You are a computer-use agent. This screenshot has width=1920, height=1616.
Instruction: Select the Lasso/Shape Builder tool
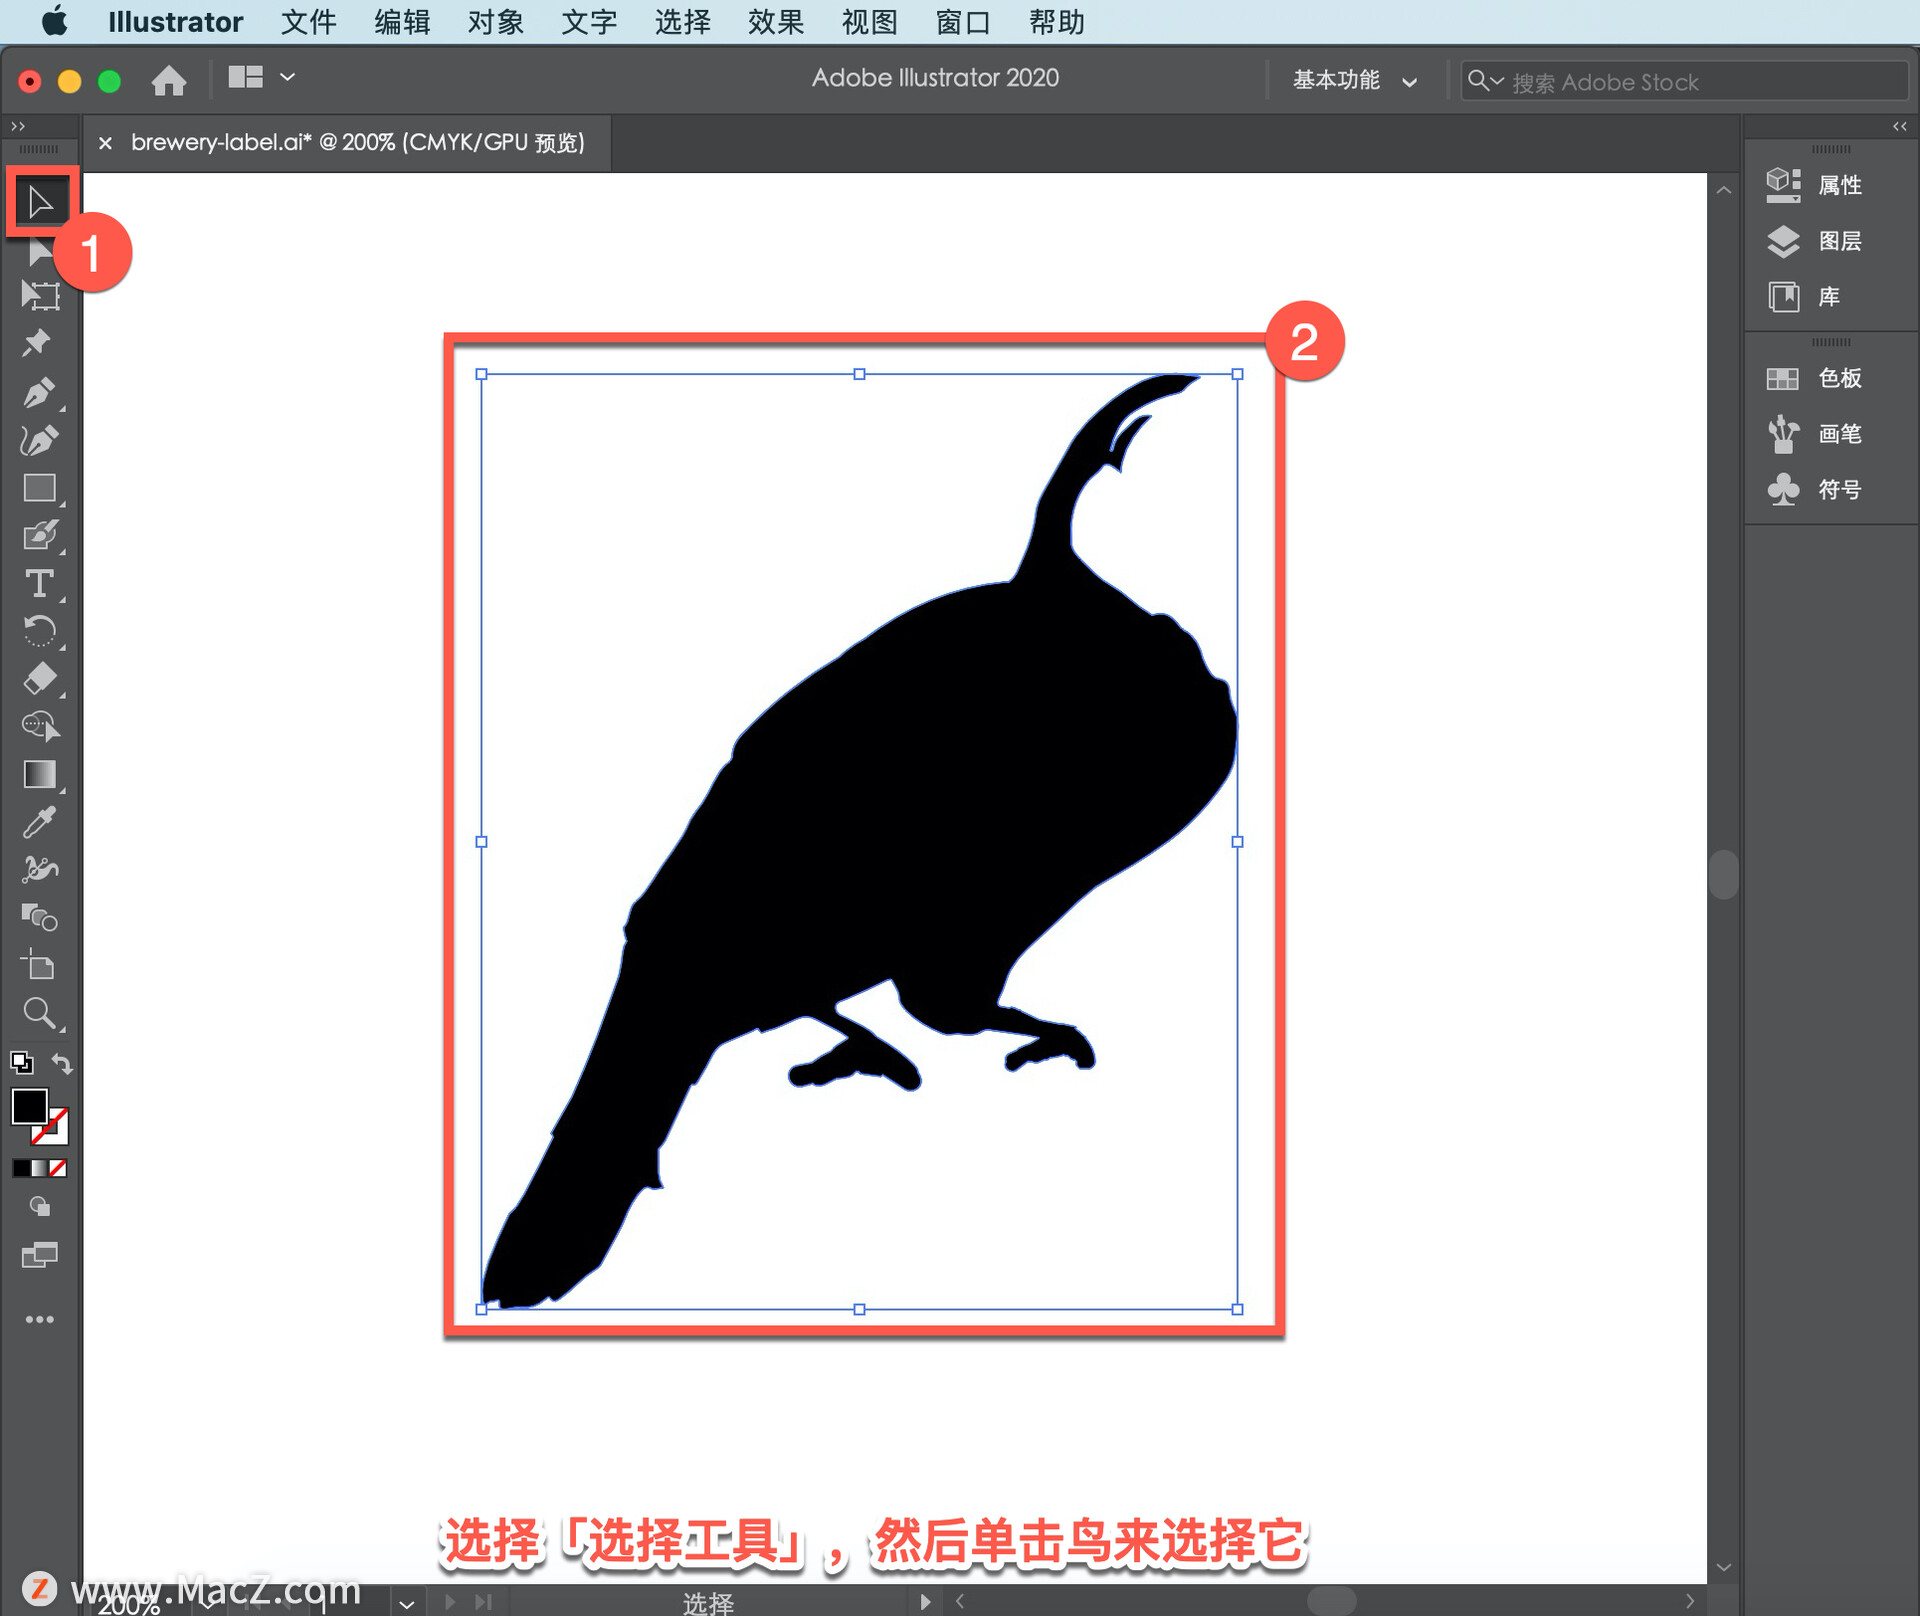click(40, 726)
